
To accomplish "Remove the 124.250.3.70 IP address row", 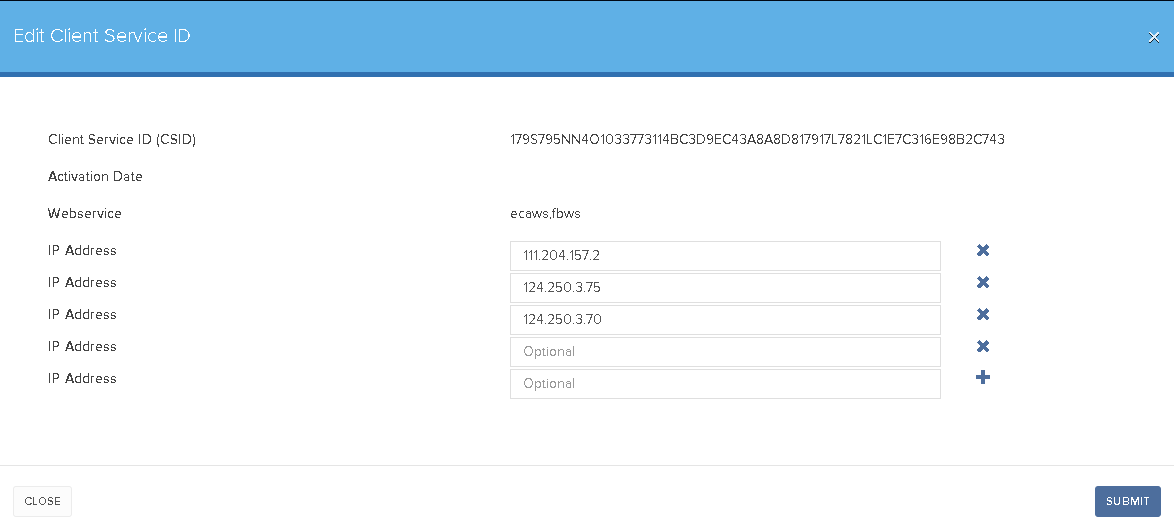I will [x=983, y=314].
